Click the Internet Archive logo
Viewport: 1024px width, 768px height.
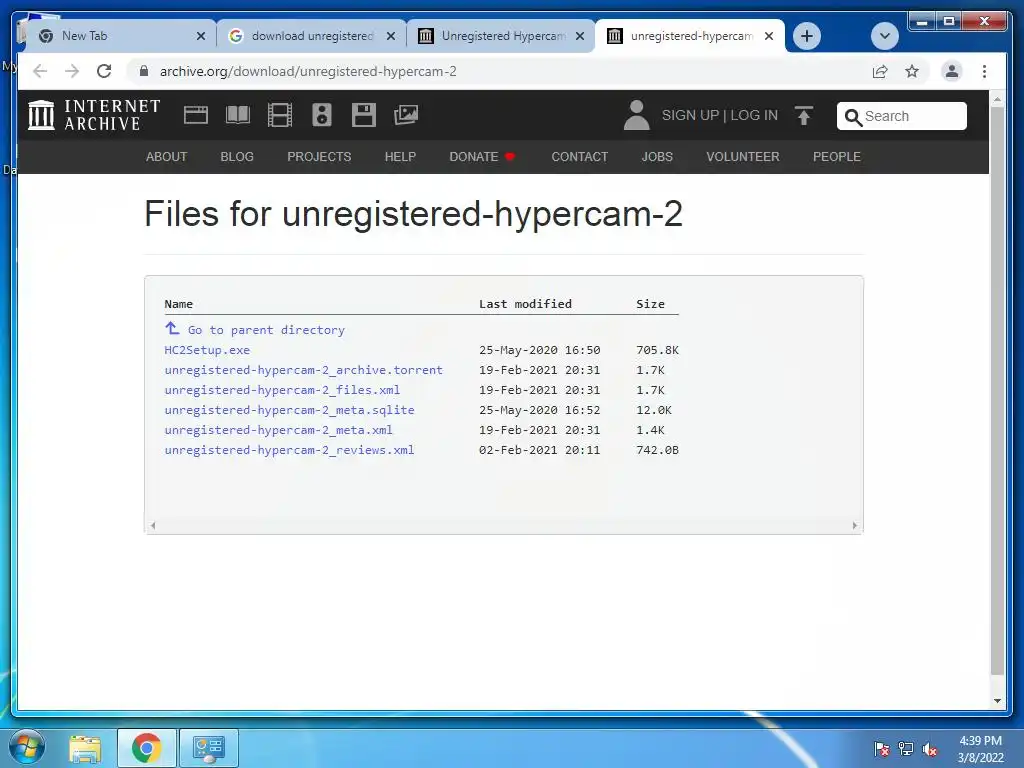click(x=94, y=115)
